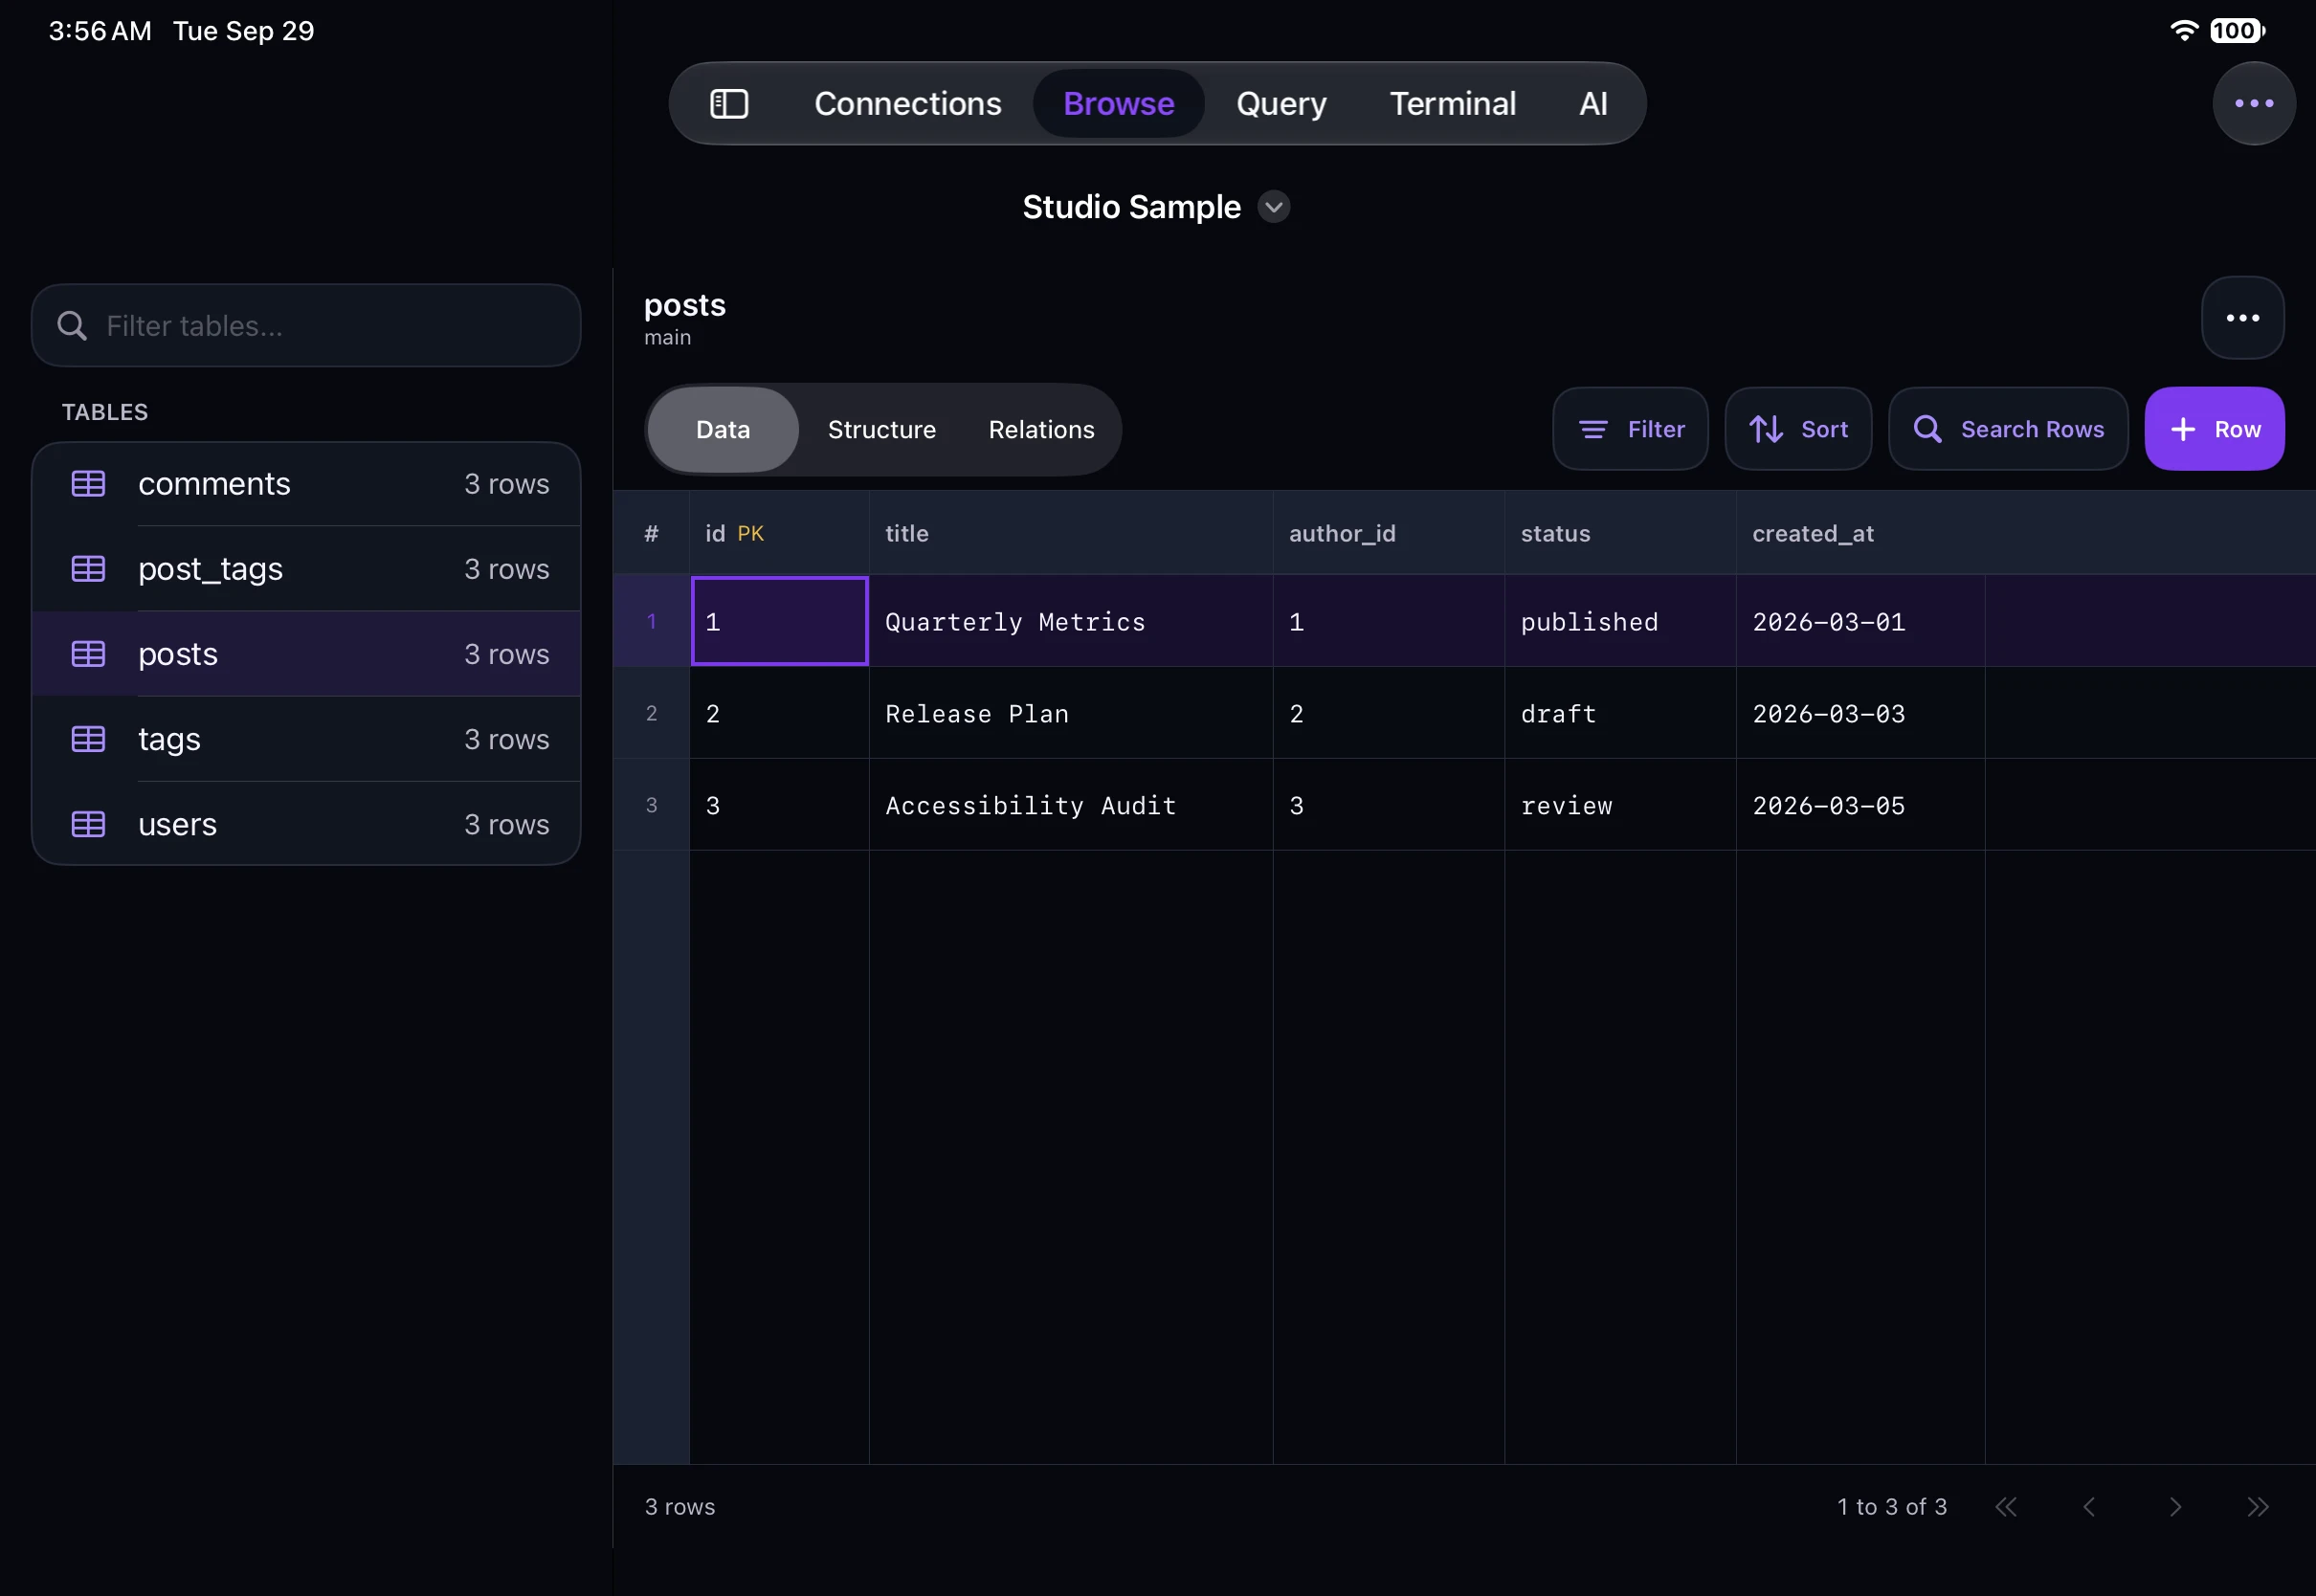The image size is (2316, 1596).
Task: Click the Wi-Fi status icon
Action: [x=2184, y=31]
